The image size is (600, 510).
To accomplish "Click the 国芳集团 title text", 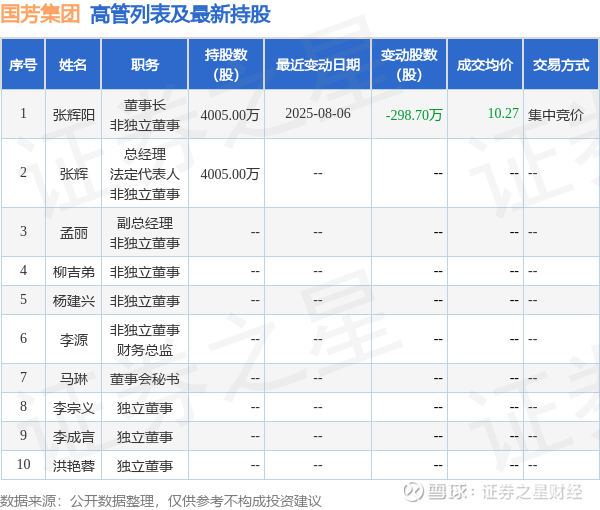I will (40, 14).
